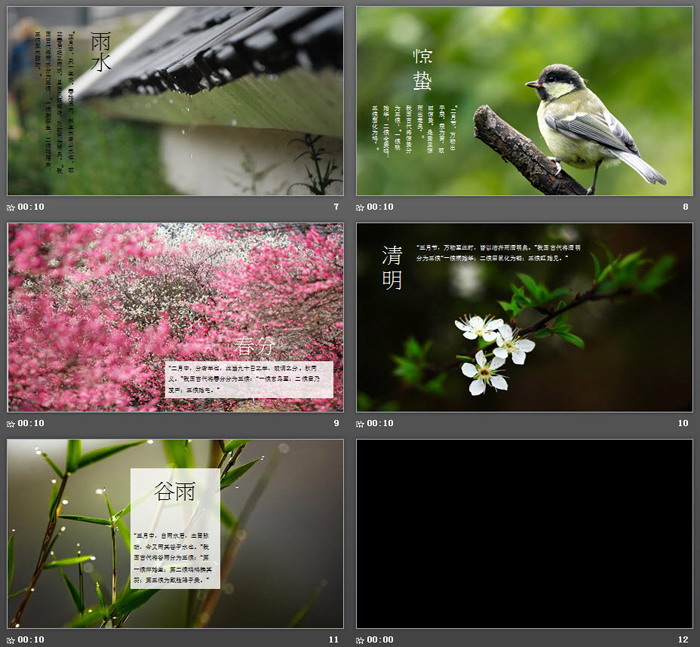The image size is (700, 647).
Task: Click the transition star icon under slide 11
Action: coord(11,639)
